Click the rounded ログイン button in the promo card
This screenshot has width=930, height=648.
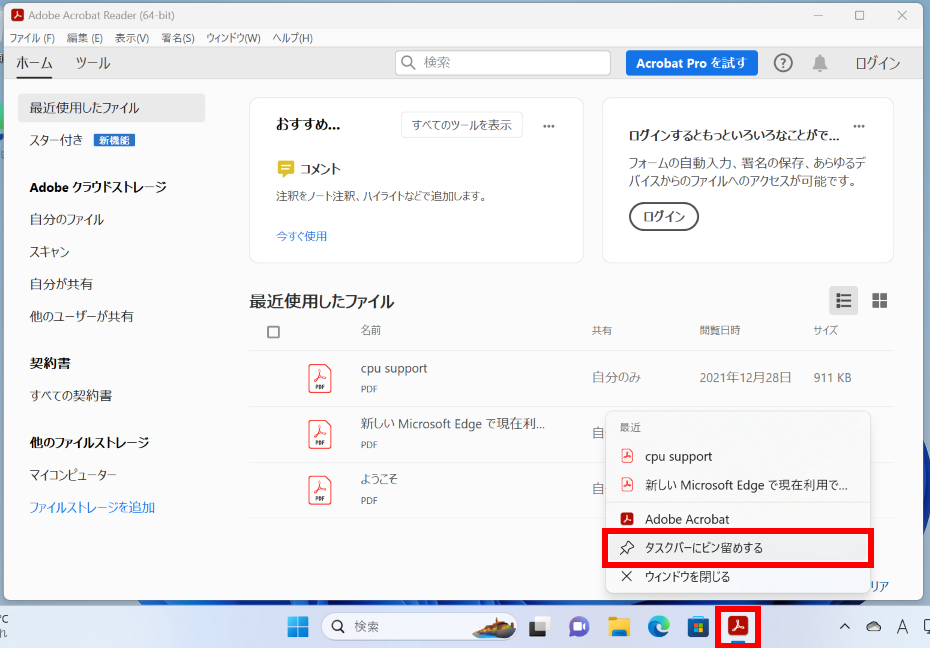coord(664,216)
